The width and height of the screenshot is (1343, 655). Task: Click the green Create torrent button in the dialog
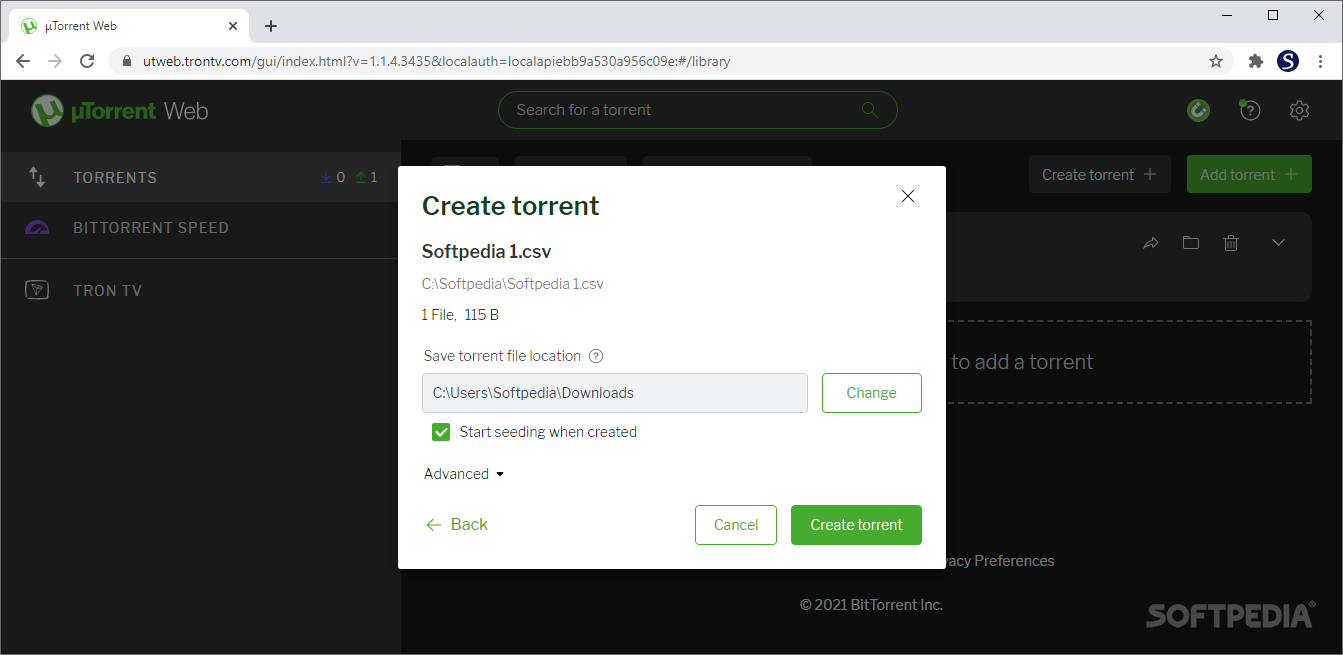click(x=856, y=525)
